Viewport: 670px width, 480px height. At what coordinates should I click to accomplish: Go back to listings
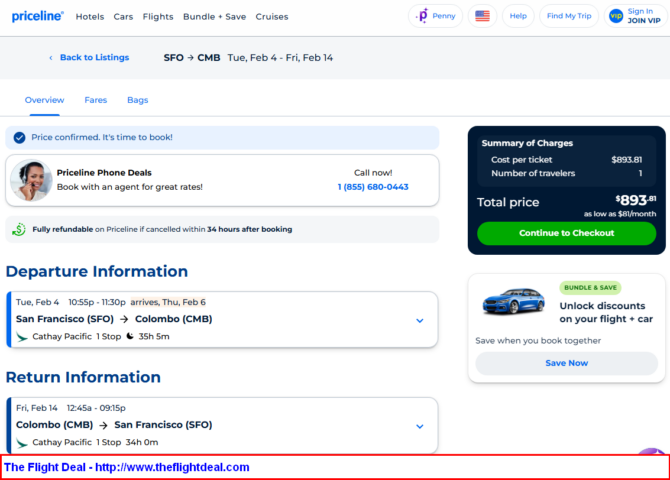pos(89,58)
